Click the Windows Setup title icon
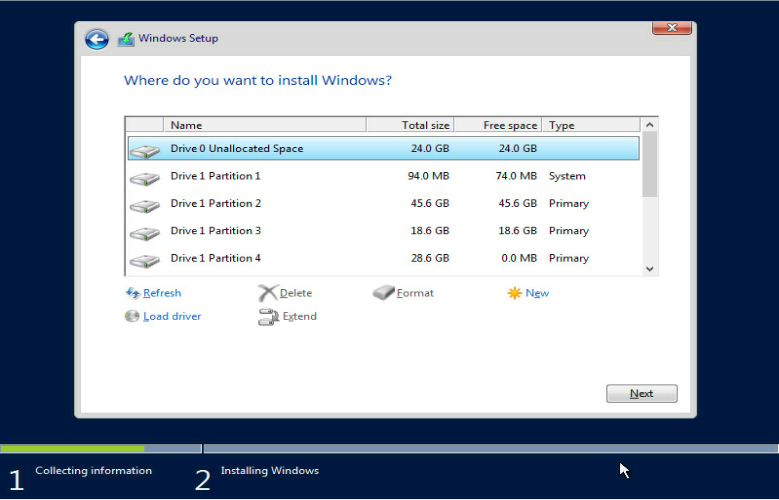The height and width of the screenshot is (500, 779). click(x=126, y=39)
